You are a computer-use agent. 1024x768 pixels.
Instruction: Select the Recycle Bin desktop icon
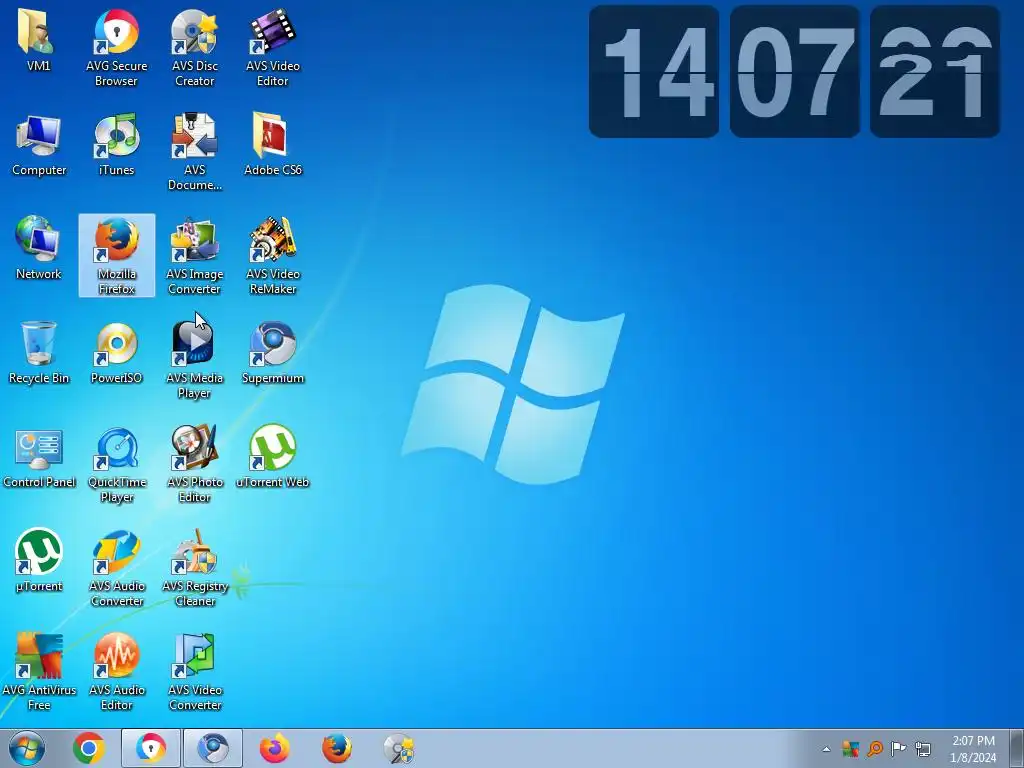tap(39, 353)
